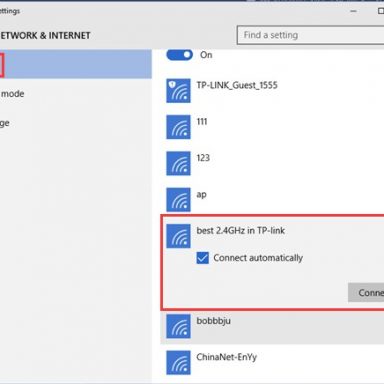Viewport: 384px width, 384px height.
Task: Click the Connect automatically label text
Action: [258, 258]
